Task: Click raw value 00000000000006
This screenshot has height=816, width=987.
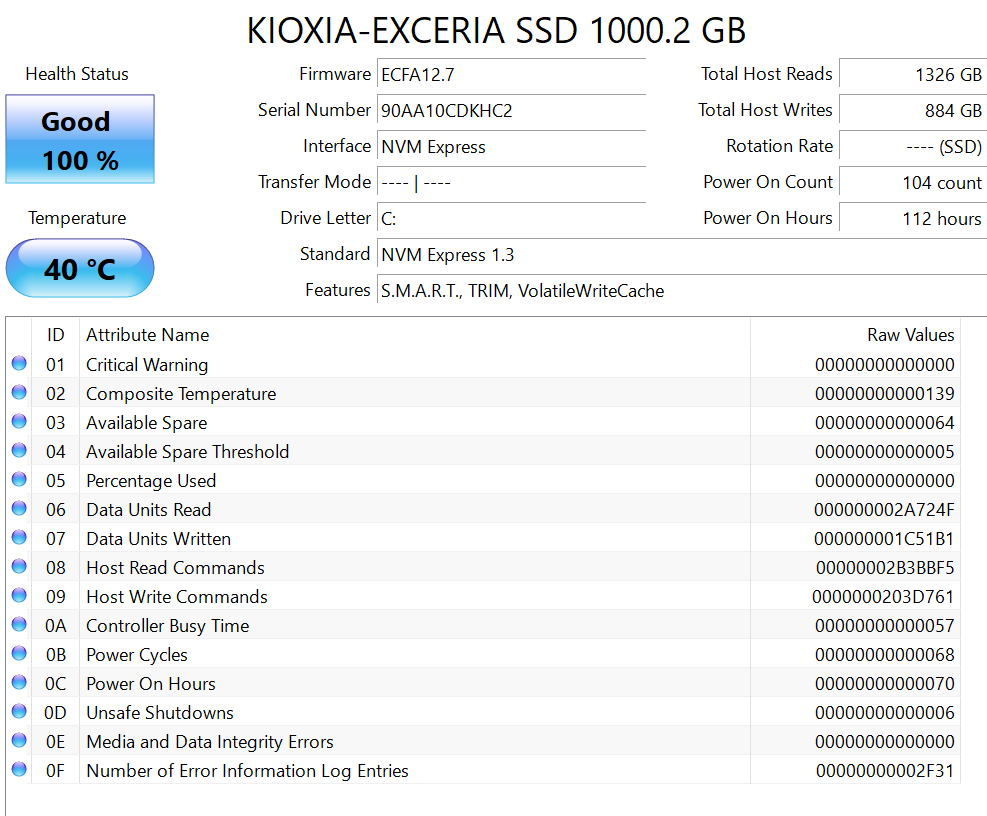Action: 884,712
